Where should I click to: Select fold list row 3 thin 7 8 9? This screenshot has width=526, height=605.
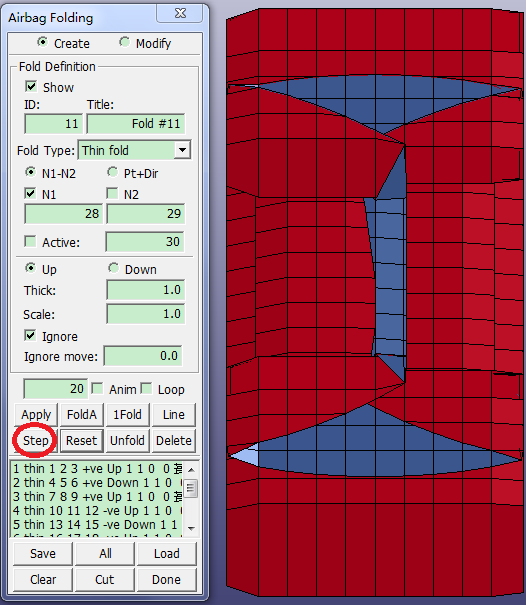pyautogui.click(x=96, y=497)
